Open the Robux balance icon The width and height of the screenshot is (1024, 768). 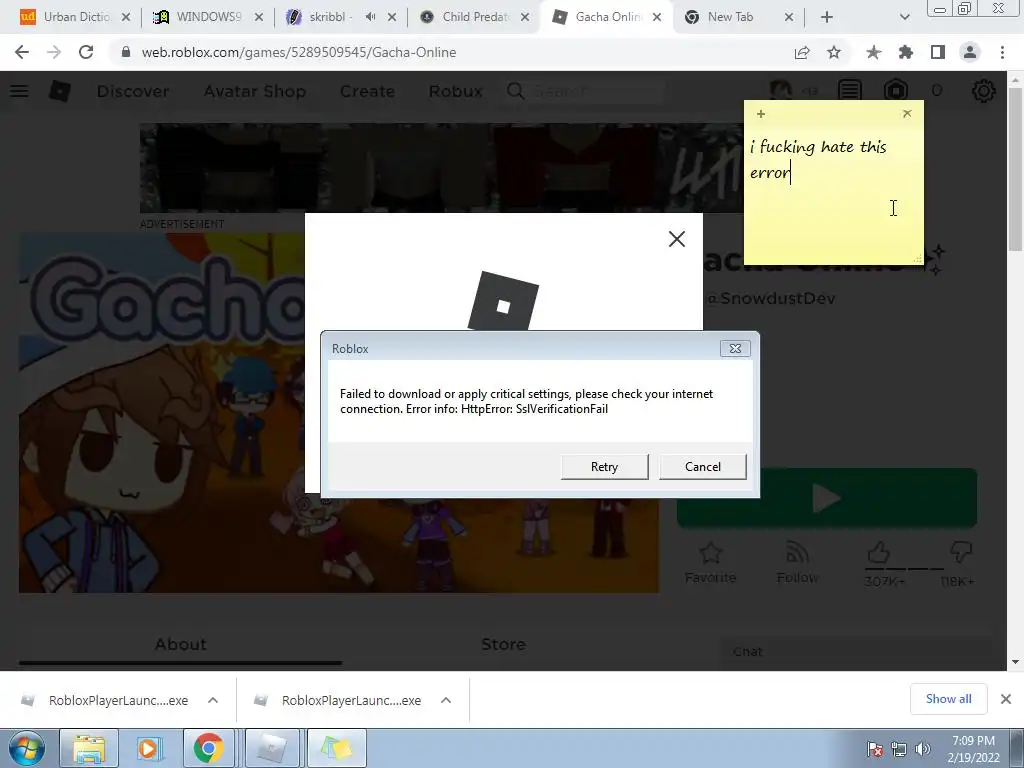click(x=896, y=91)
